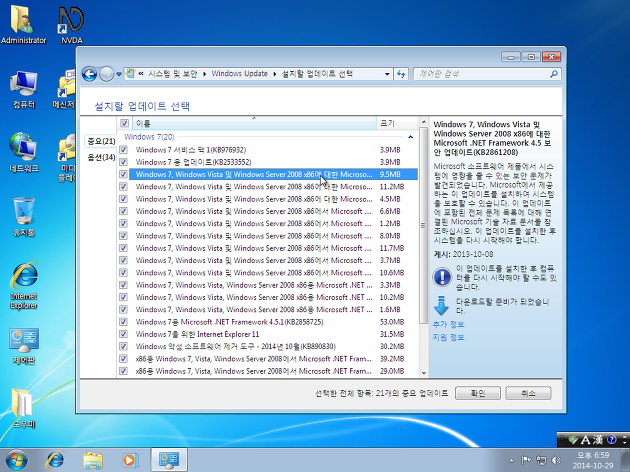Viewport: 630px width, 472px height.
Task: Go back with the Back arrow button
Action: 90,74
